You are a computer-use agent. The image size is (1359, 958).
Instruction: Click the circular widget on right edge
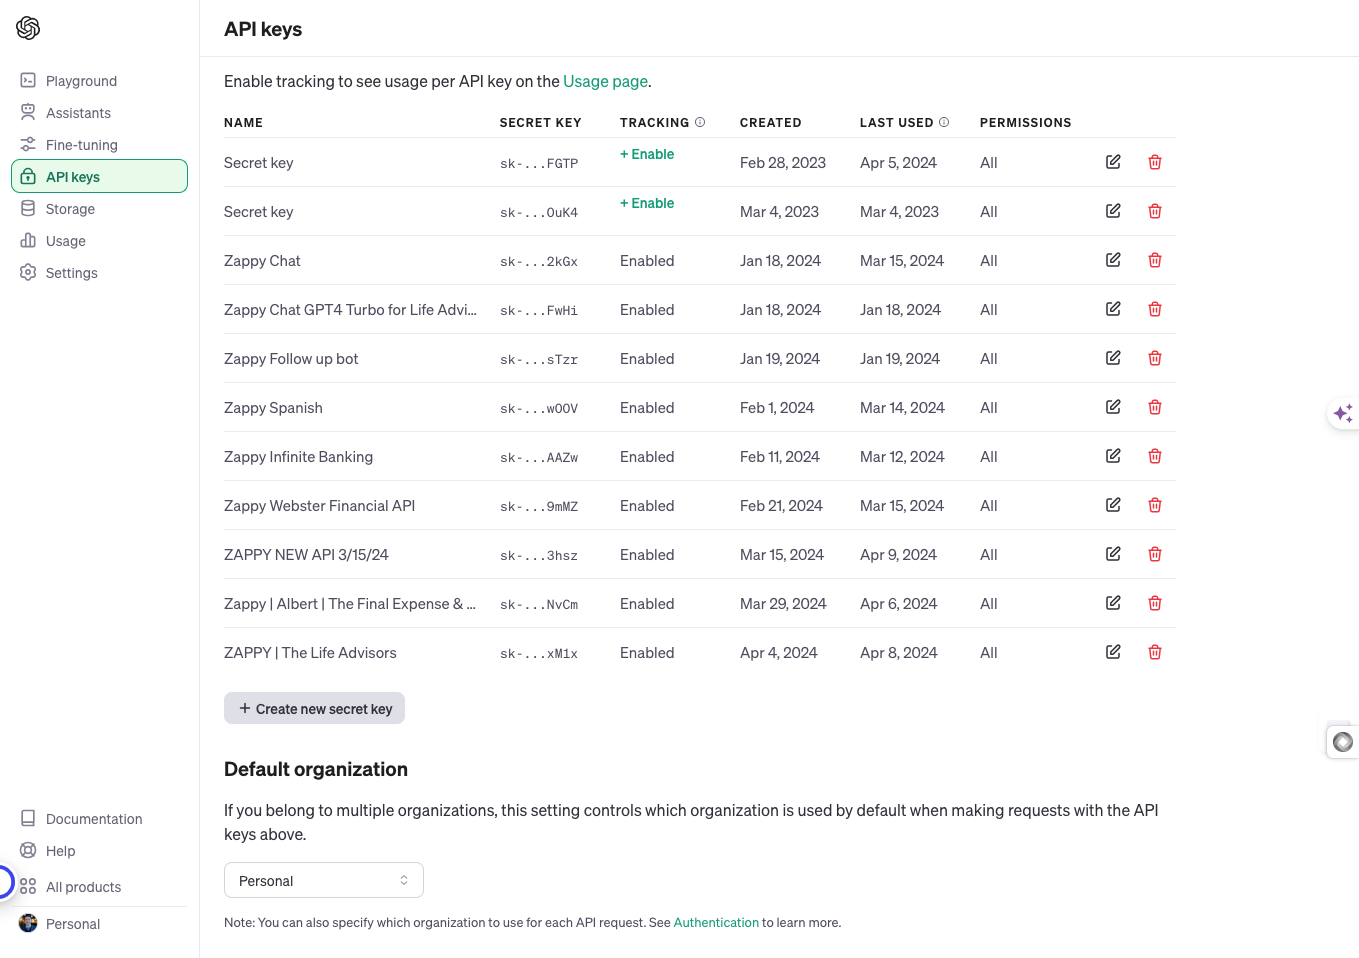point(1343,741)
